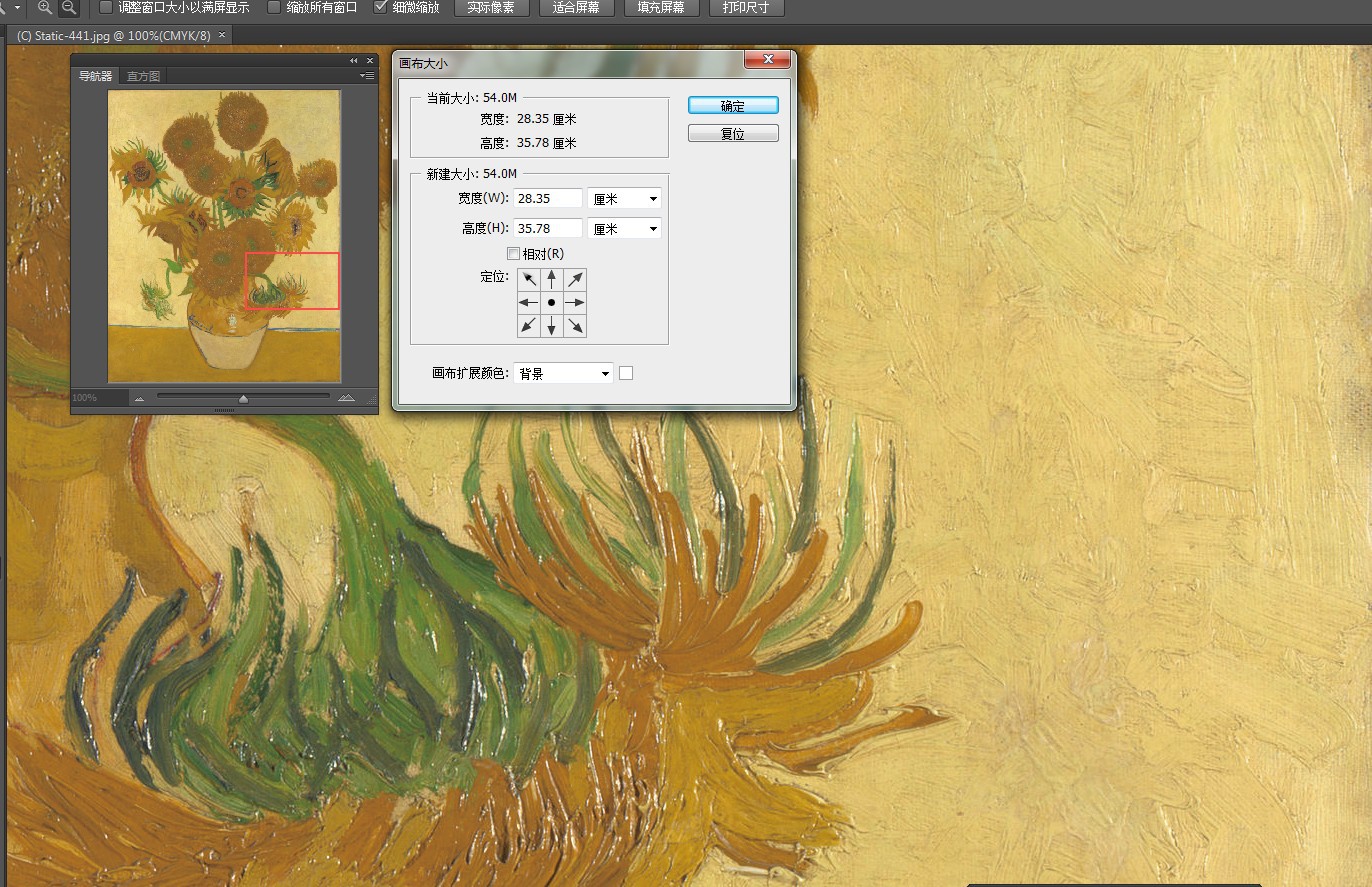This screenshot has width=1372, height=887.
Task: Click the 填充屏幕 button
Action: click(661, 8)
